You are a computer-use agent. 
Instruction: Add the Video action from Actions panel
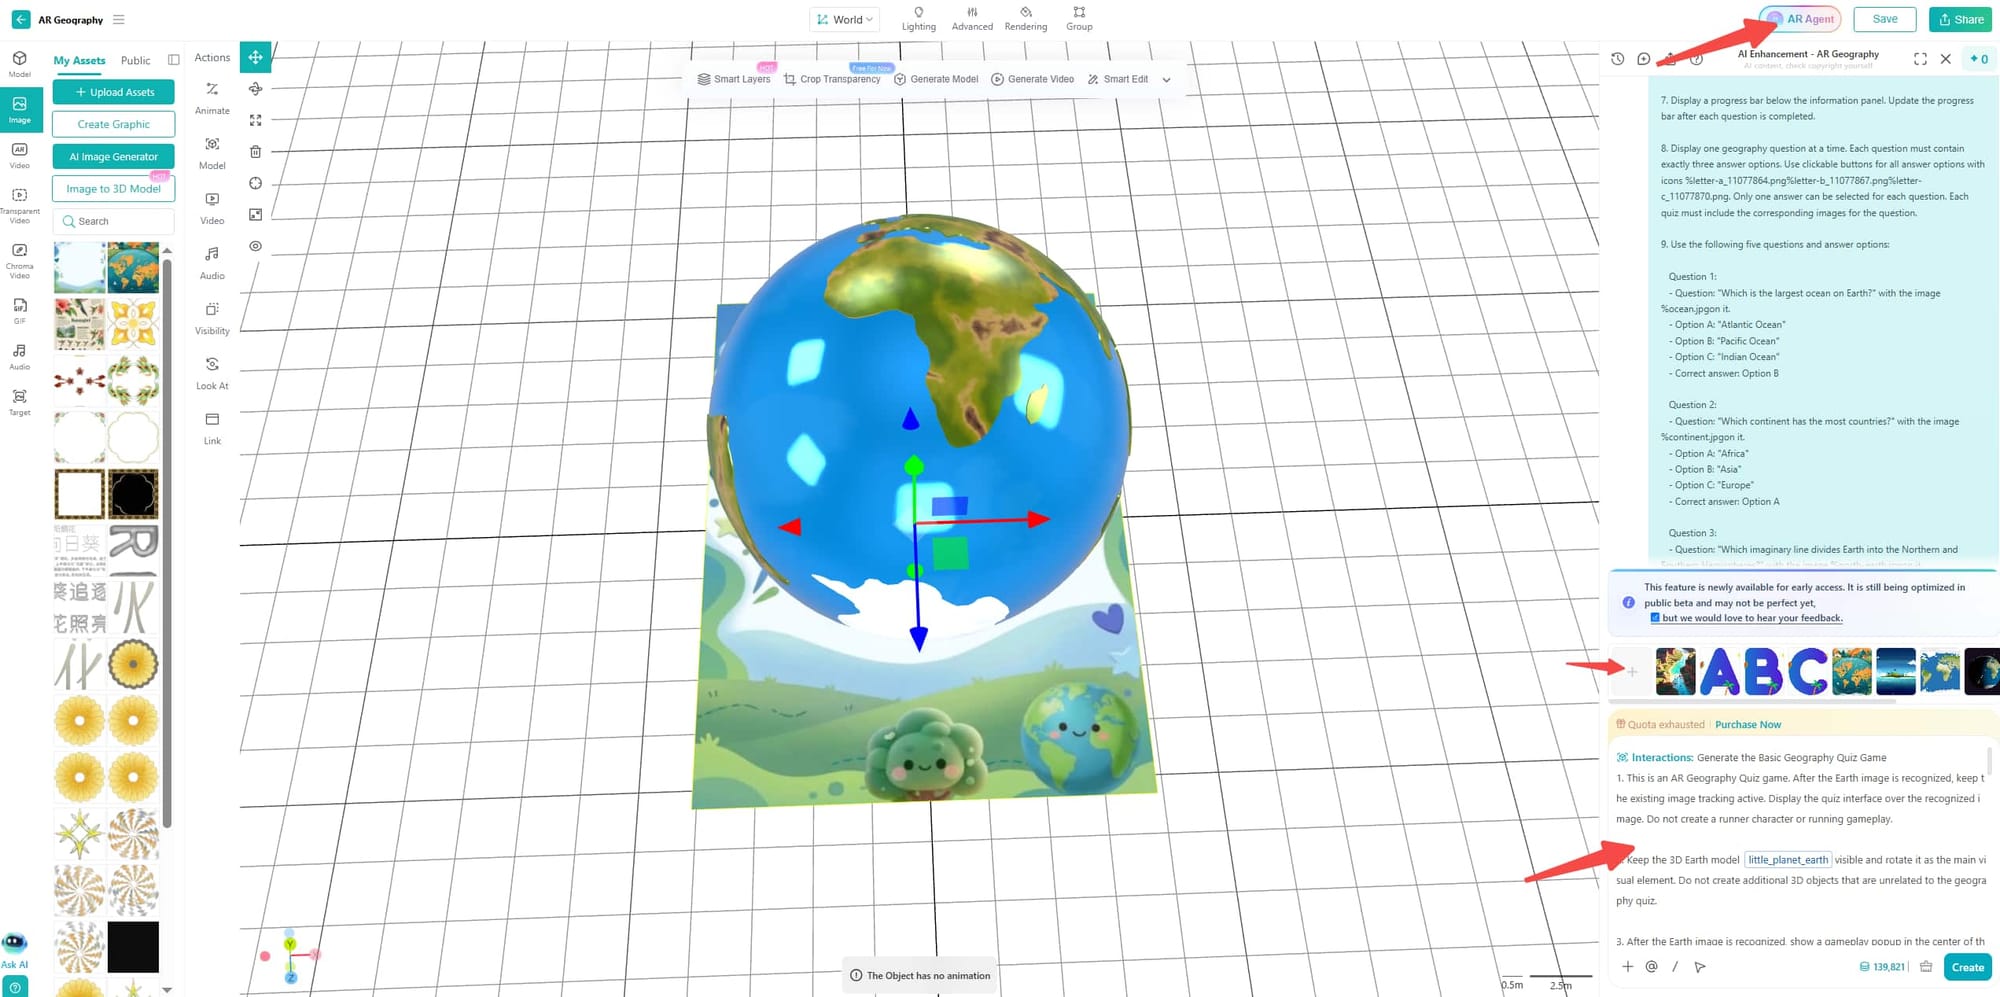click(x=212, y=207)
